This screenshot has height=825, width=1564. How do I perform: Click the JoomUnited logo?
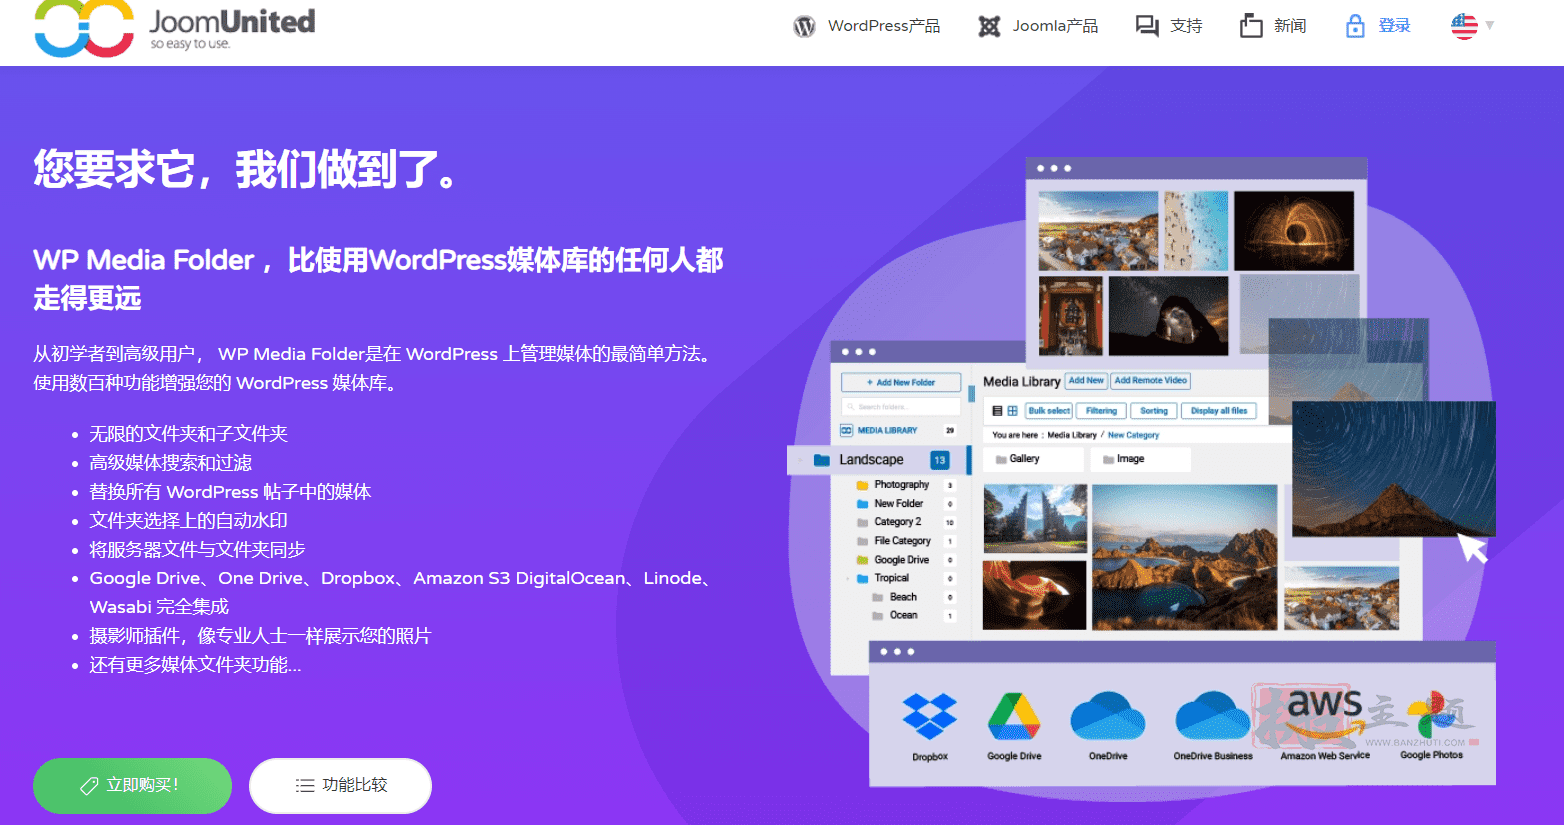[x=175, y=28]
